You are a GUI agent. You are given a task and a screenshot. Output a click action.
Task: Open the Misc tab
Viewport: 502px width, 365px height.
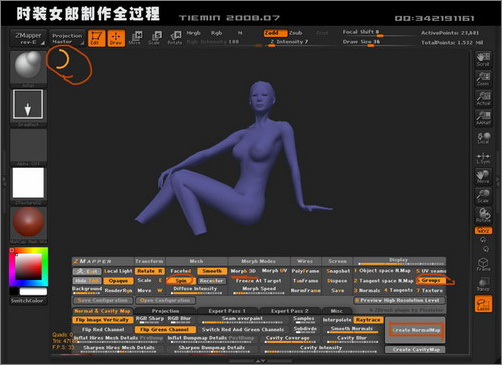[x=336, y=311]
